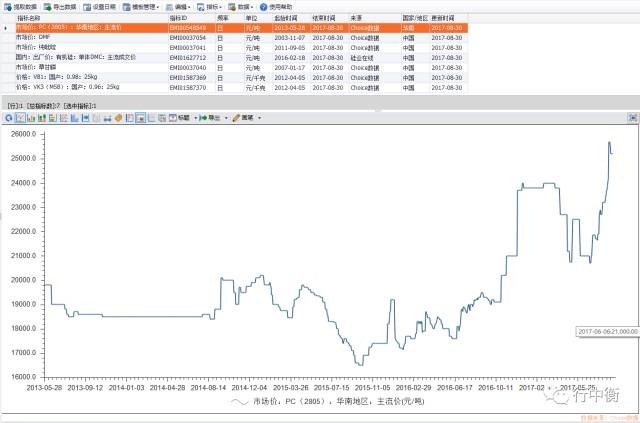
Task: Open the 数据 dropdown menu
Action: click(240, 7)
